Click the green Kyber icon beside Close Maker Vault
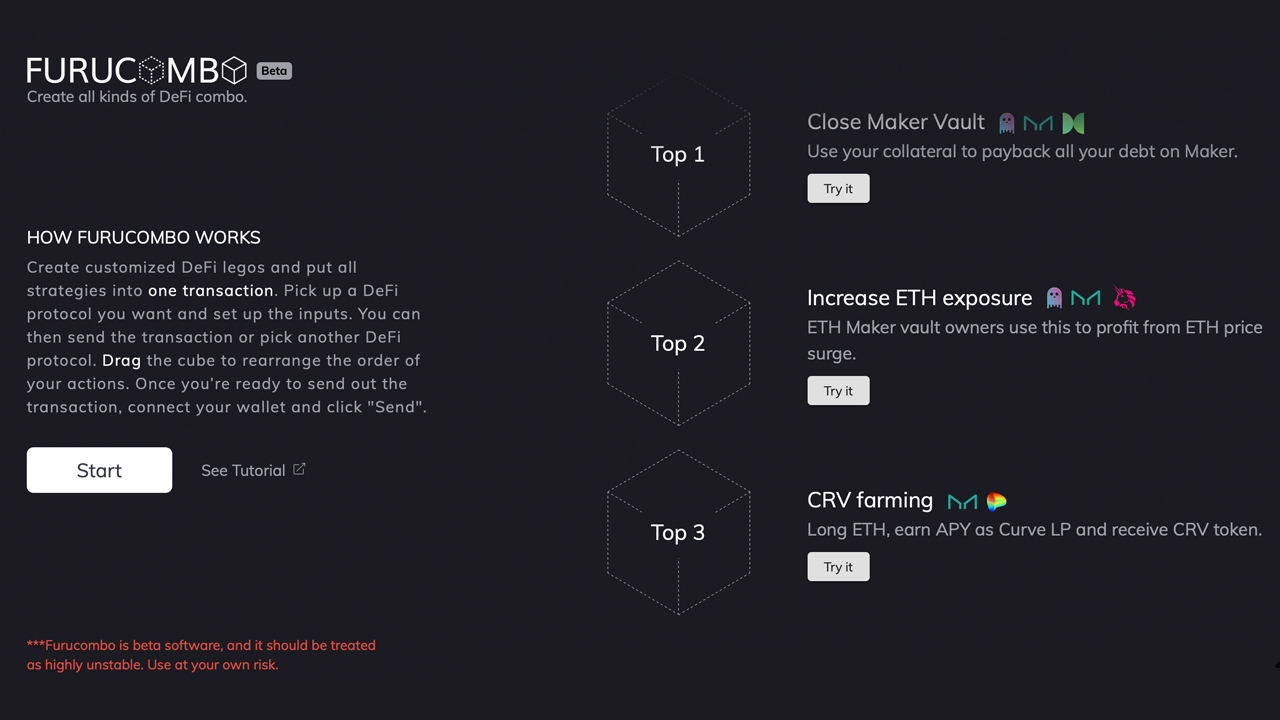Viewport: 1280px width, 720px height. point(1073,123)
